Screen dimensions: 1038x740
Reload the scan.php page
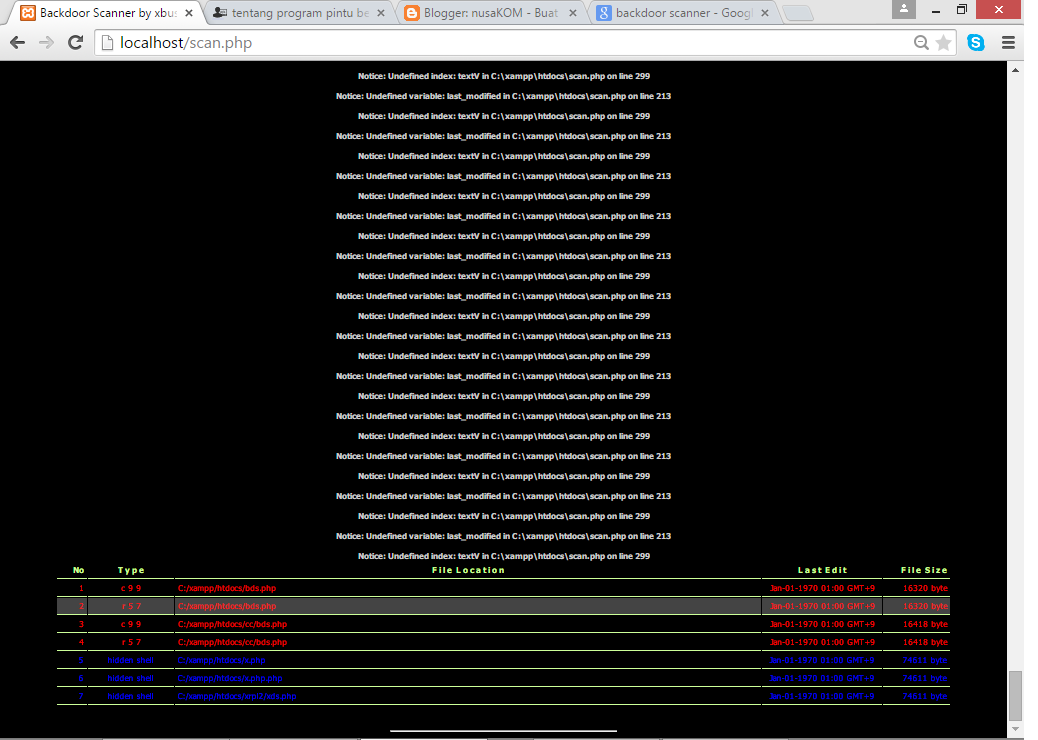[75, 42]
